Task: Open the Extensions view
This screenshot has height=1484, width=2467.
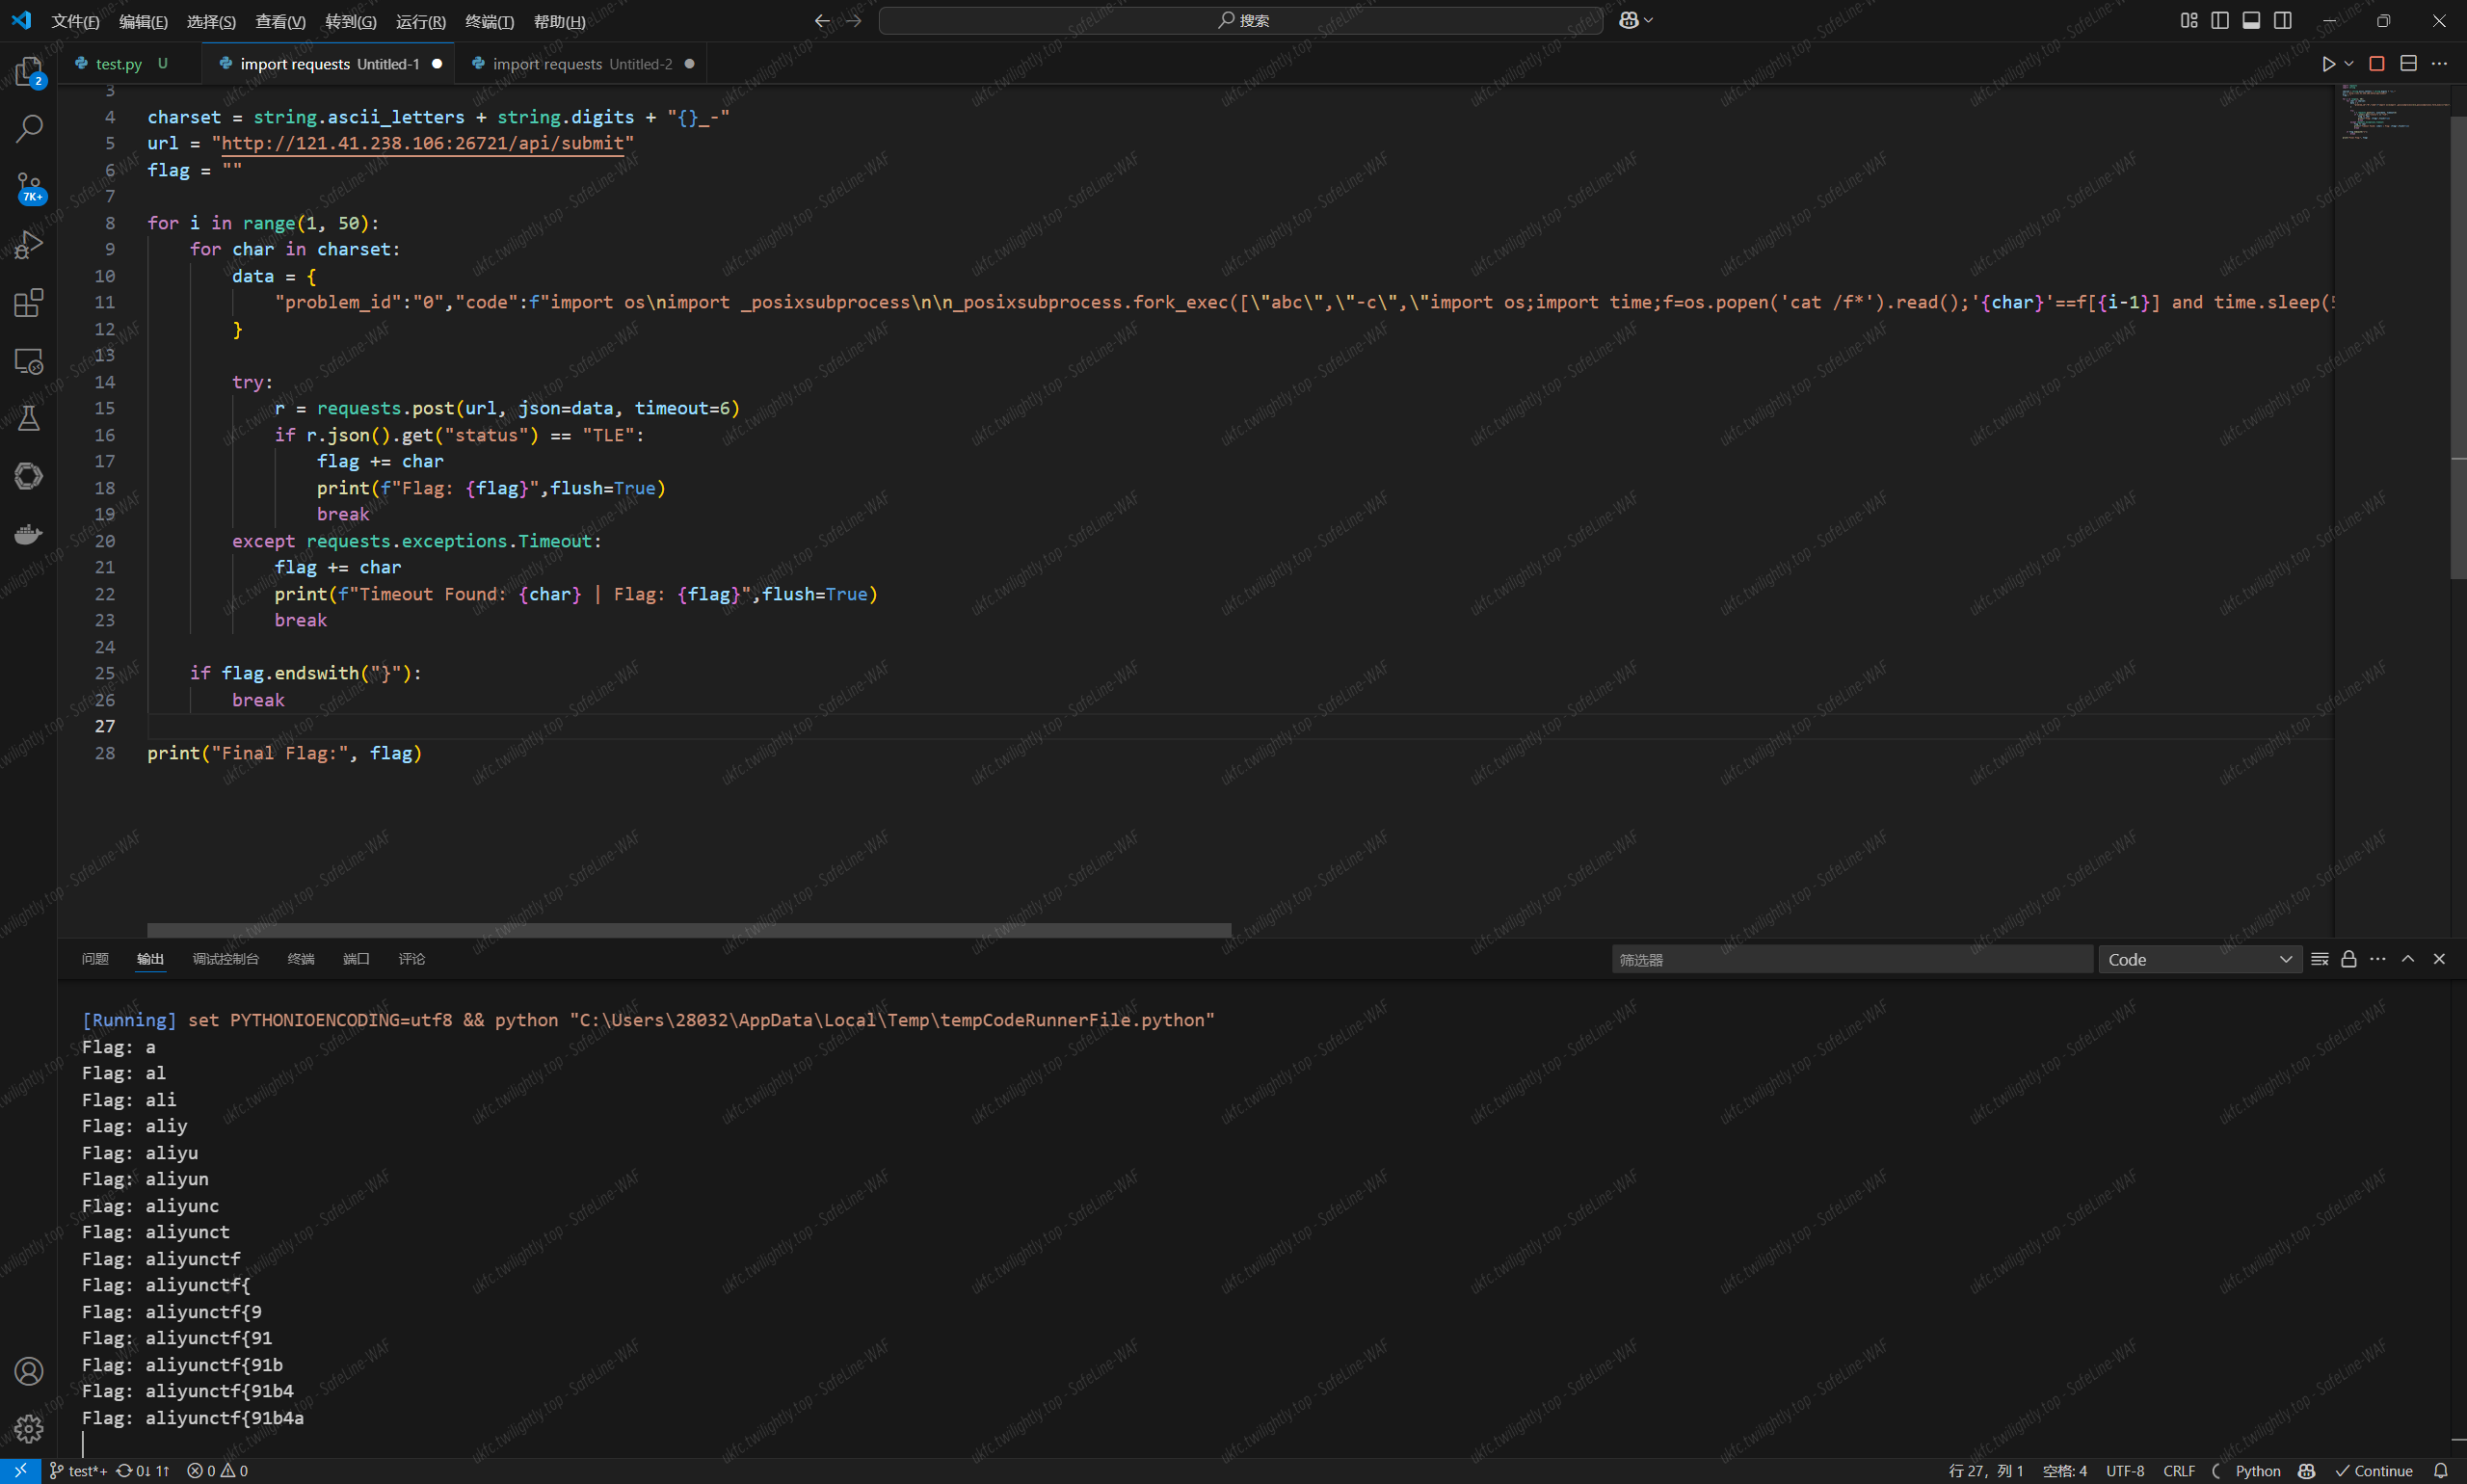Action: [x=28, y=302]
